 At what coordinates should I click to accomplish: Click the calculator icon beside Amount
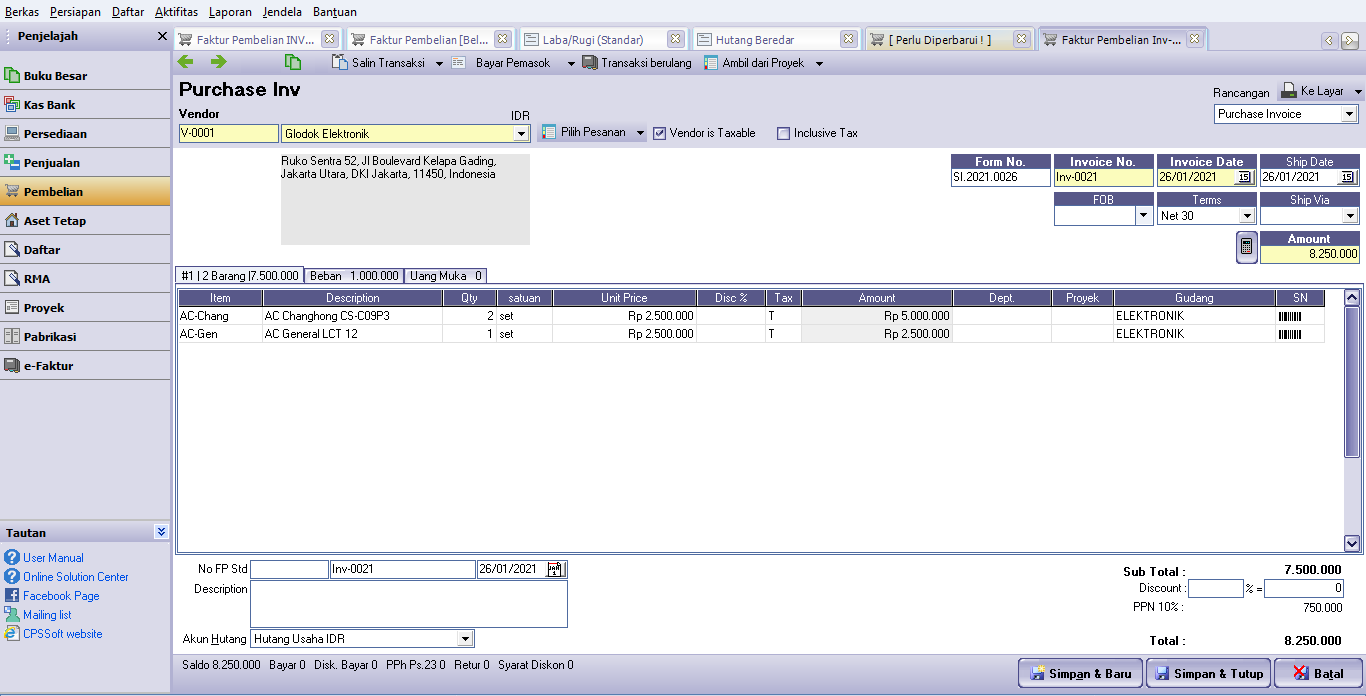[1246, 248]
